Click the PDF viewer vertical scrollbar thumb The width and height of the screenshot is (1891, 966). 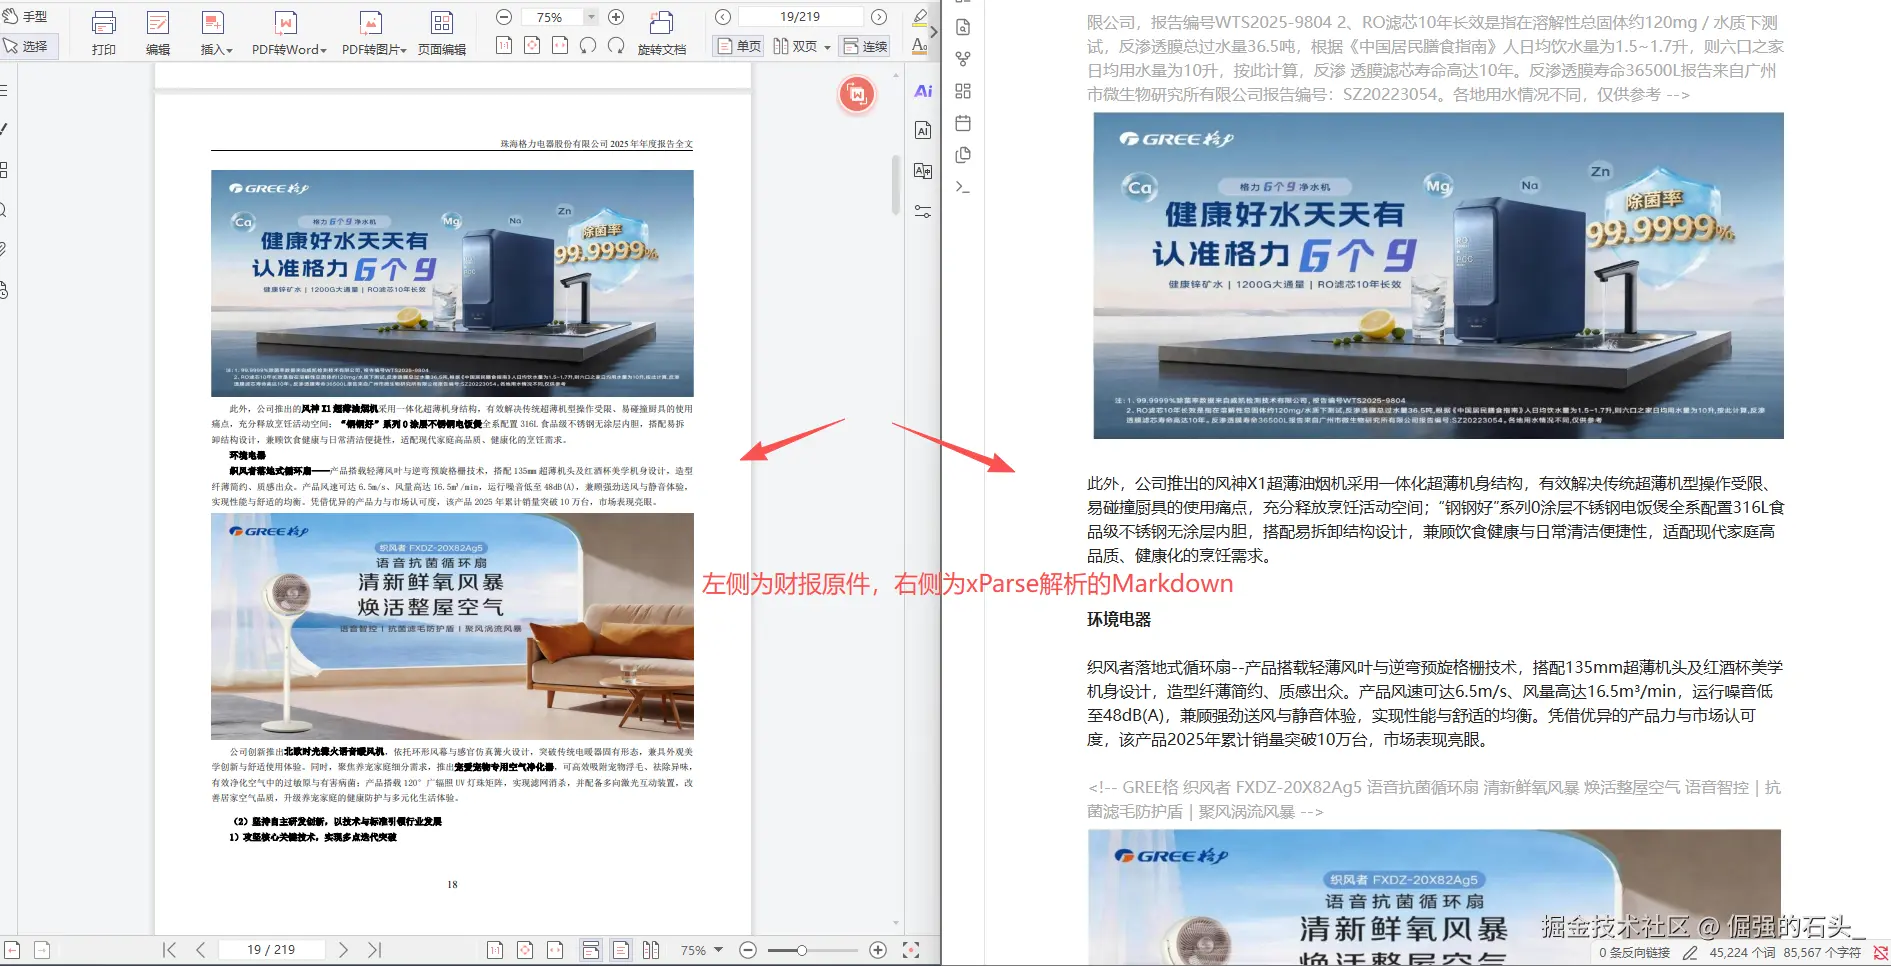point(895,184)
